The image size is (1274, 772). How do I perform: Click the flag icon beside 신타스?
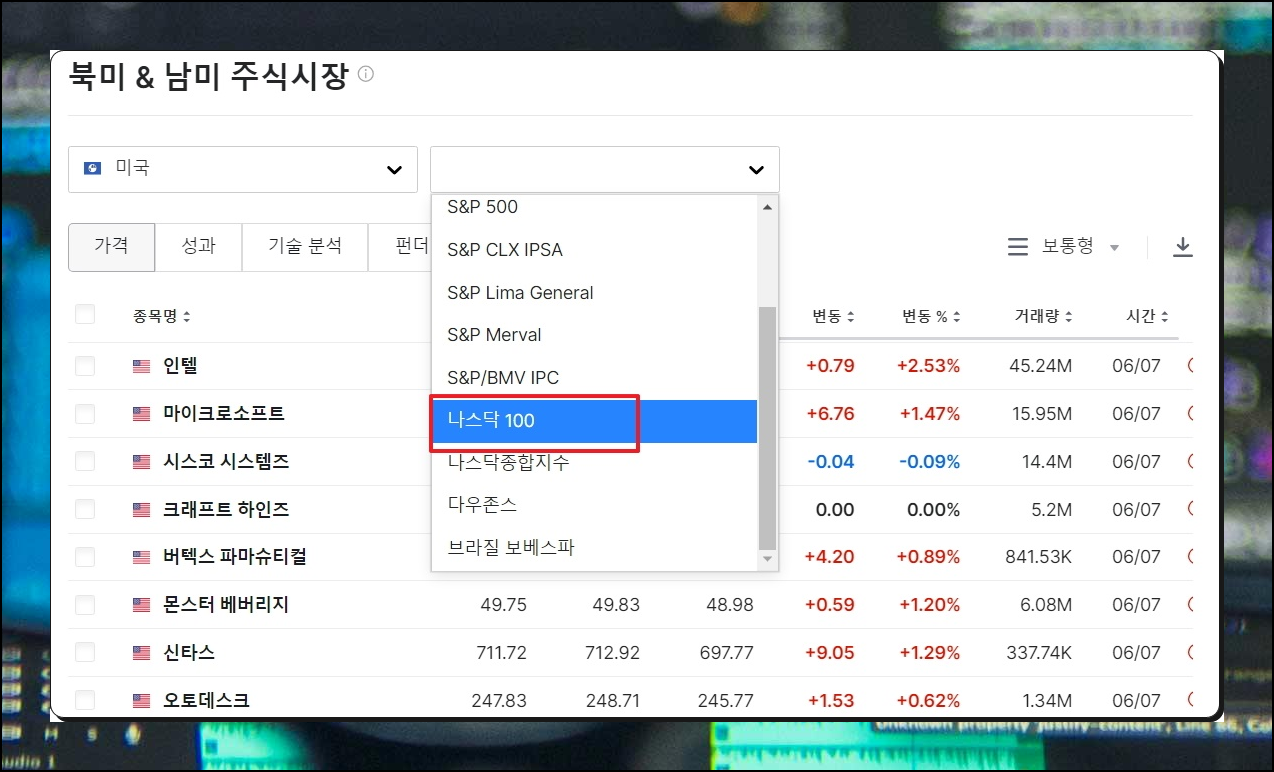point(142,653)
